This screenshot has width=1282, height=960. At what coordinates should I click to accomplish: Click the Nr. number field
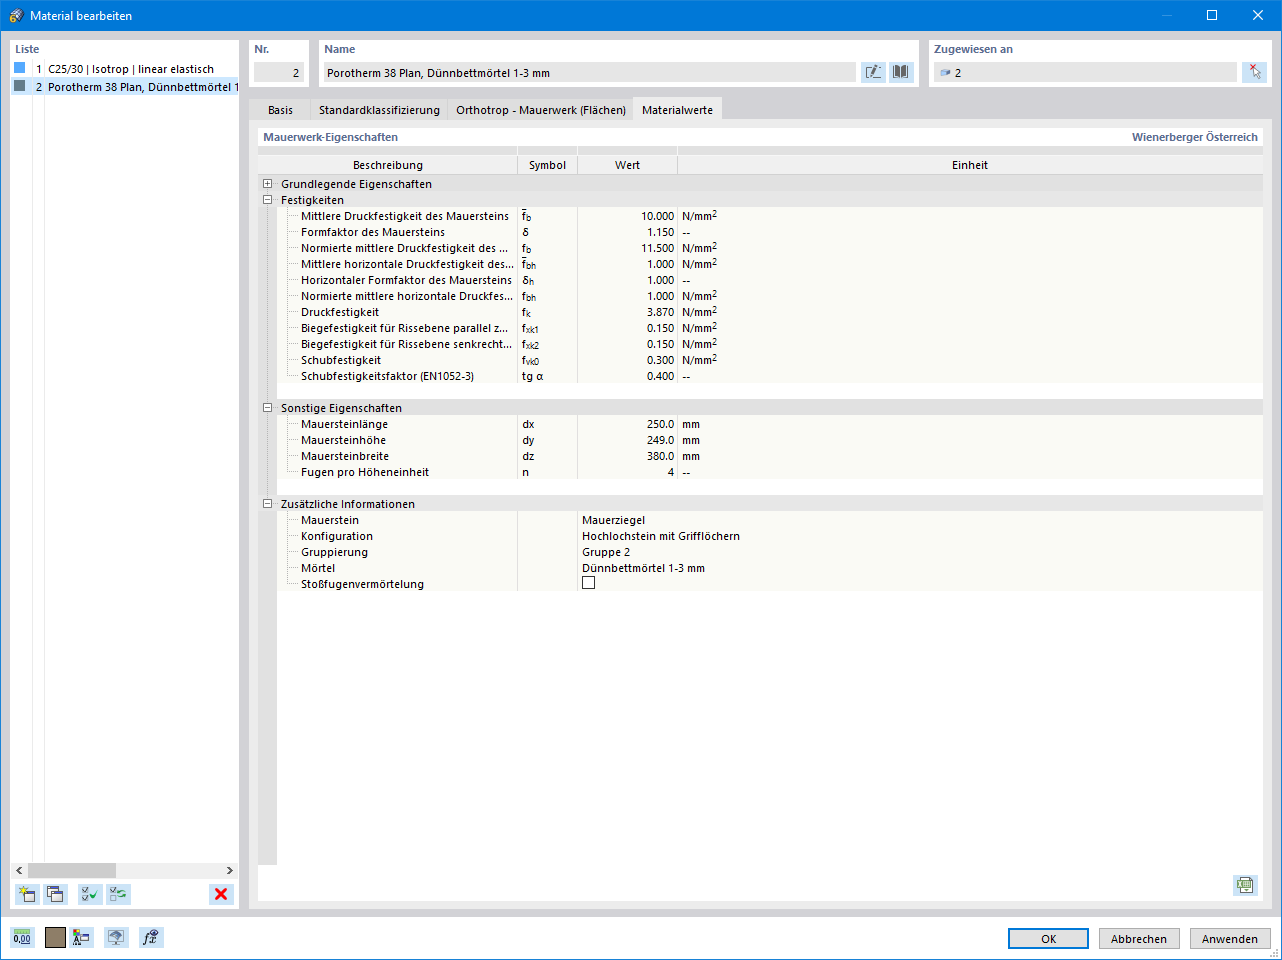pyautogui.click(x=279, y=72)
